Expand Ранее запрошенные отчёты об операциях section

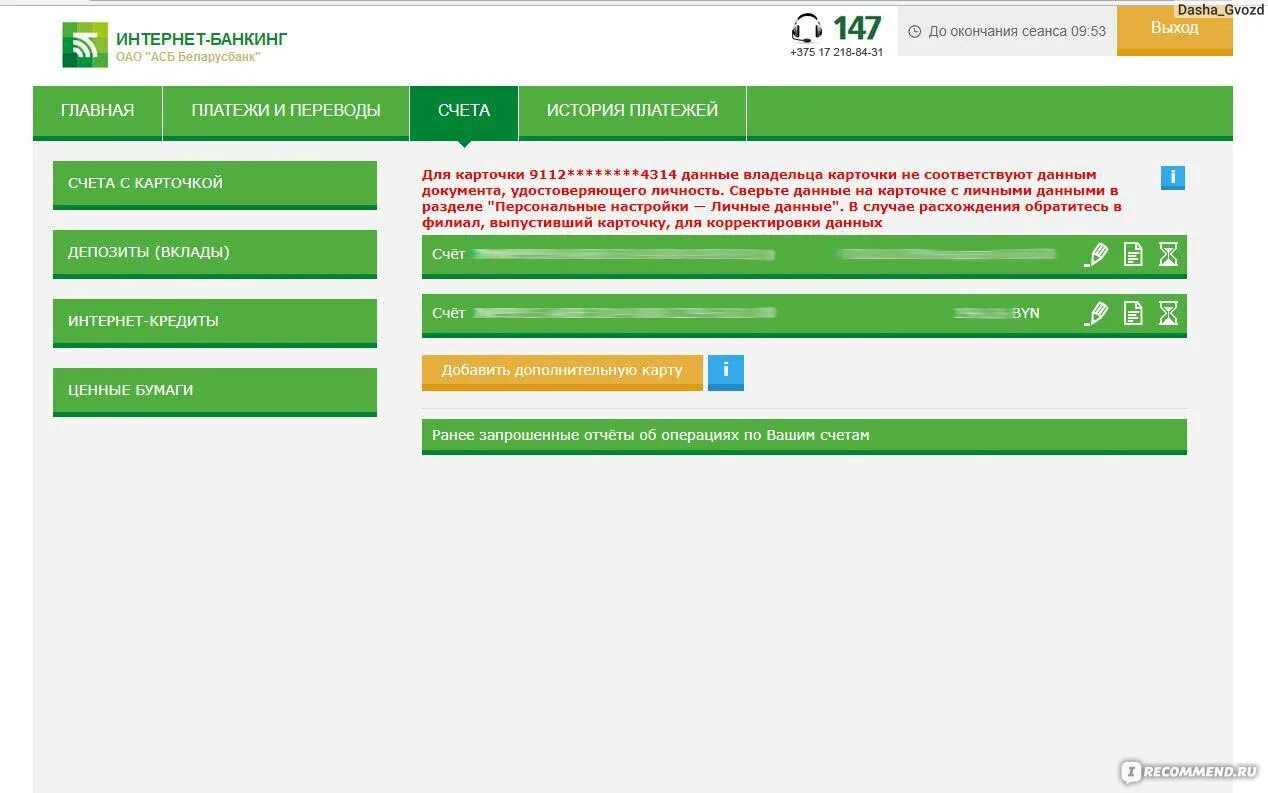click(804, 437)
